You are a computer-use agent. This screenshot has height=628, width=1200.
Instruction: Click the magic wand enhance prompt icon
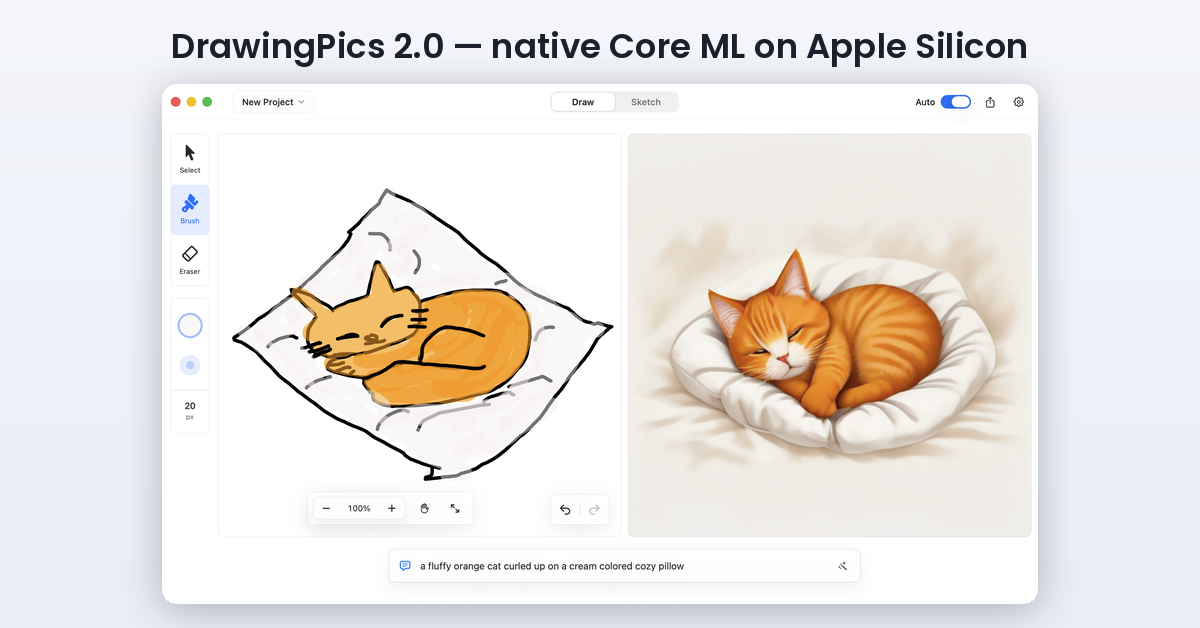[842, 566]
